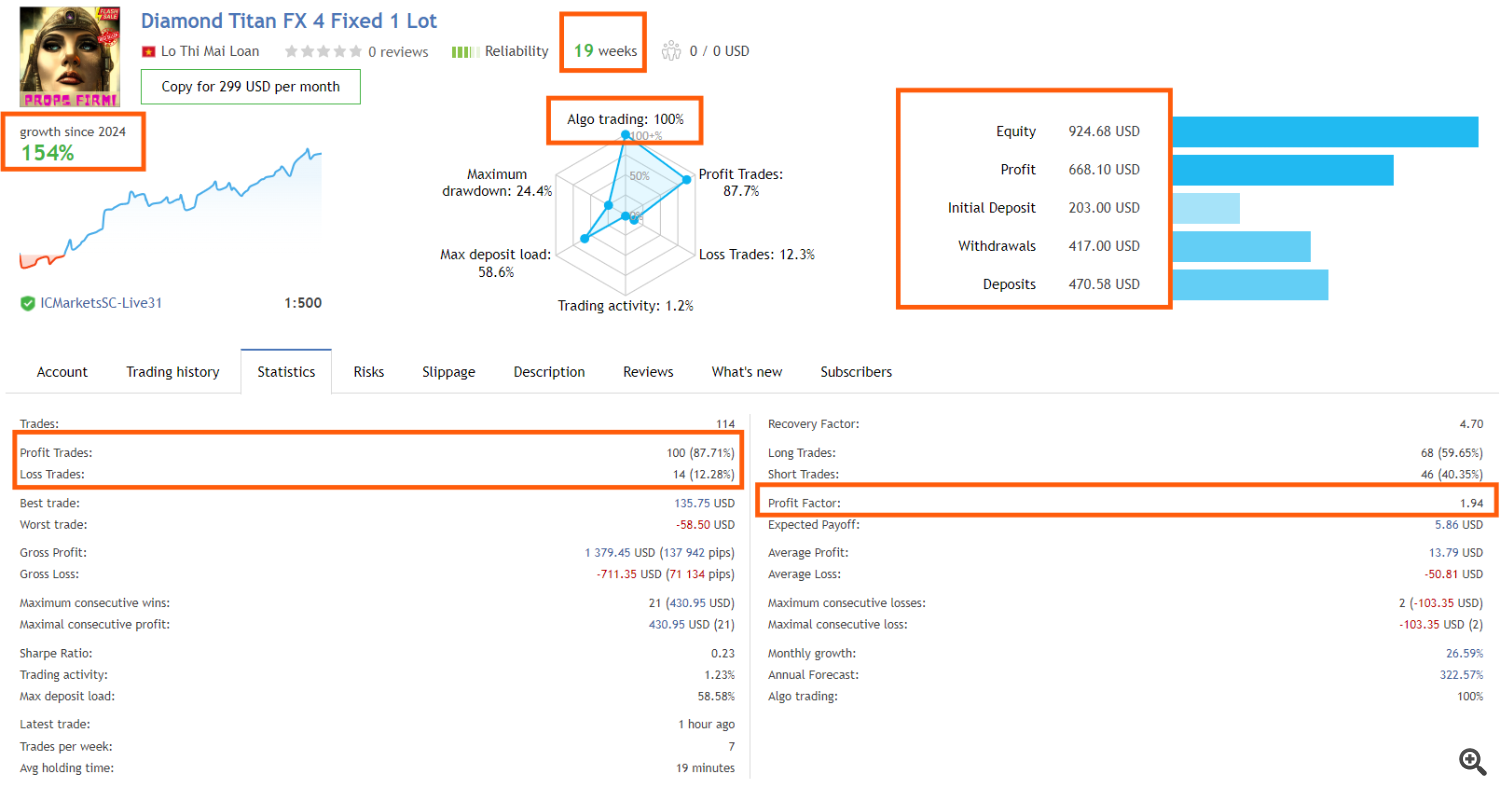Click the Latest trade value "1 hour ago"
The image size is (1500, 788).
[x=706, y=724]
